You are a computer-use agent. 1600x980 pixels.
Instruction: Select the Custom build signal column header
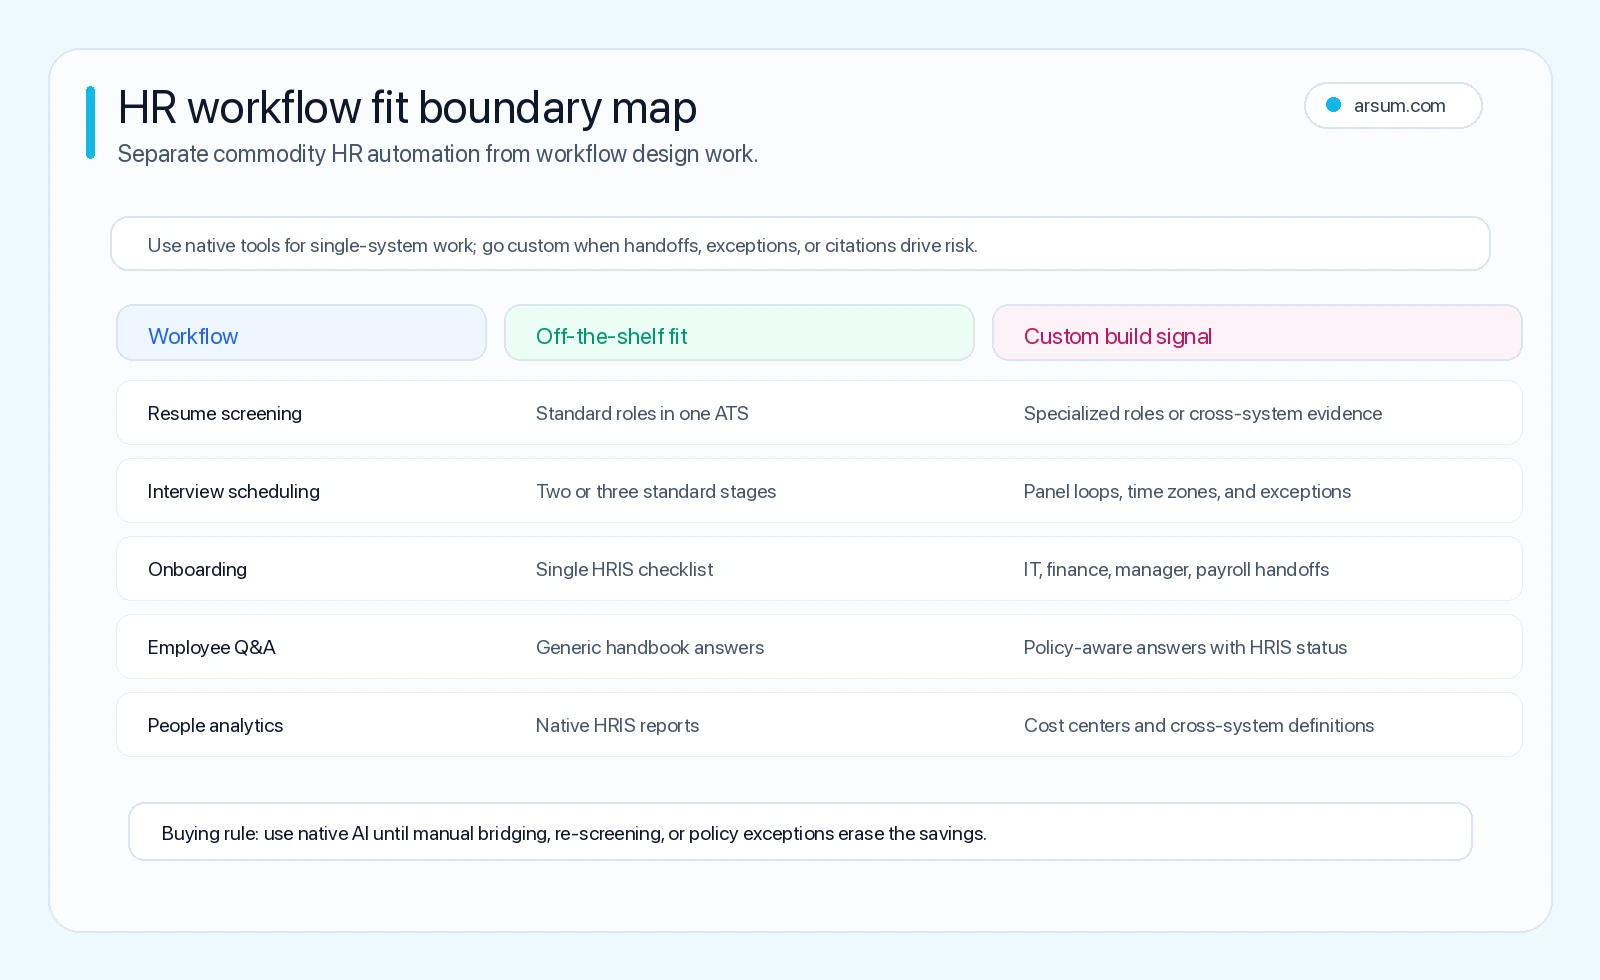(1257, 333)
